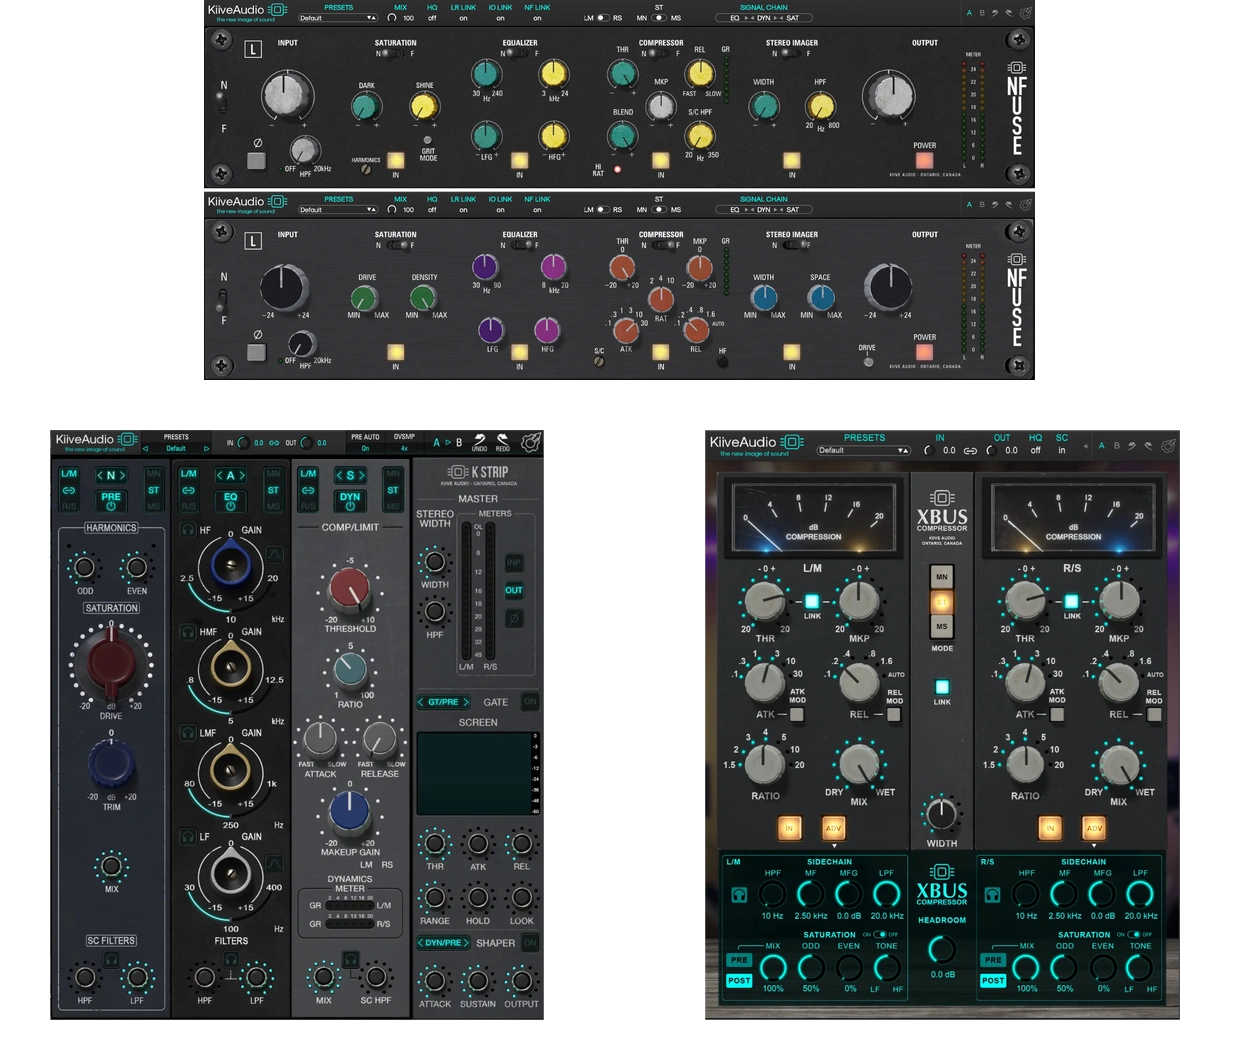The width and height of the screenshot is (1240, 1040).
Task: Expand the L/M ADV section in XBus
Action: point(833,829)
